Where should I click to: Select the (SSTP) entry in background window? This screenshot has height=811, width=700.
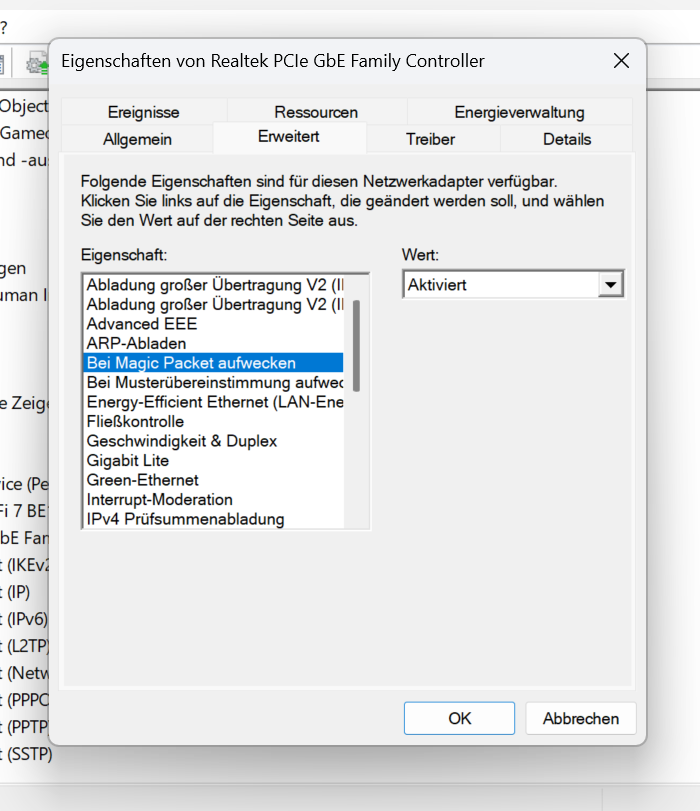coord(26,754)
